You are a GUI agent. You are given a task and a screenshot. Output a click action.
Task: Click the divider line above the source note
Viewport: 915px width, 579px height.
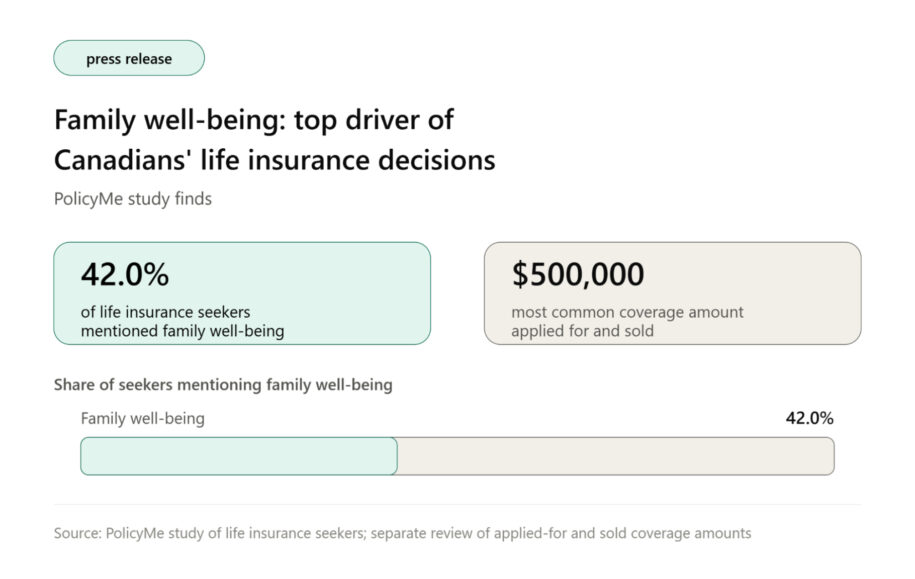coord(458,505)
